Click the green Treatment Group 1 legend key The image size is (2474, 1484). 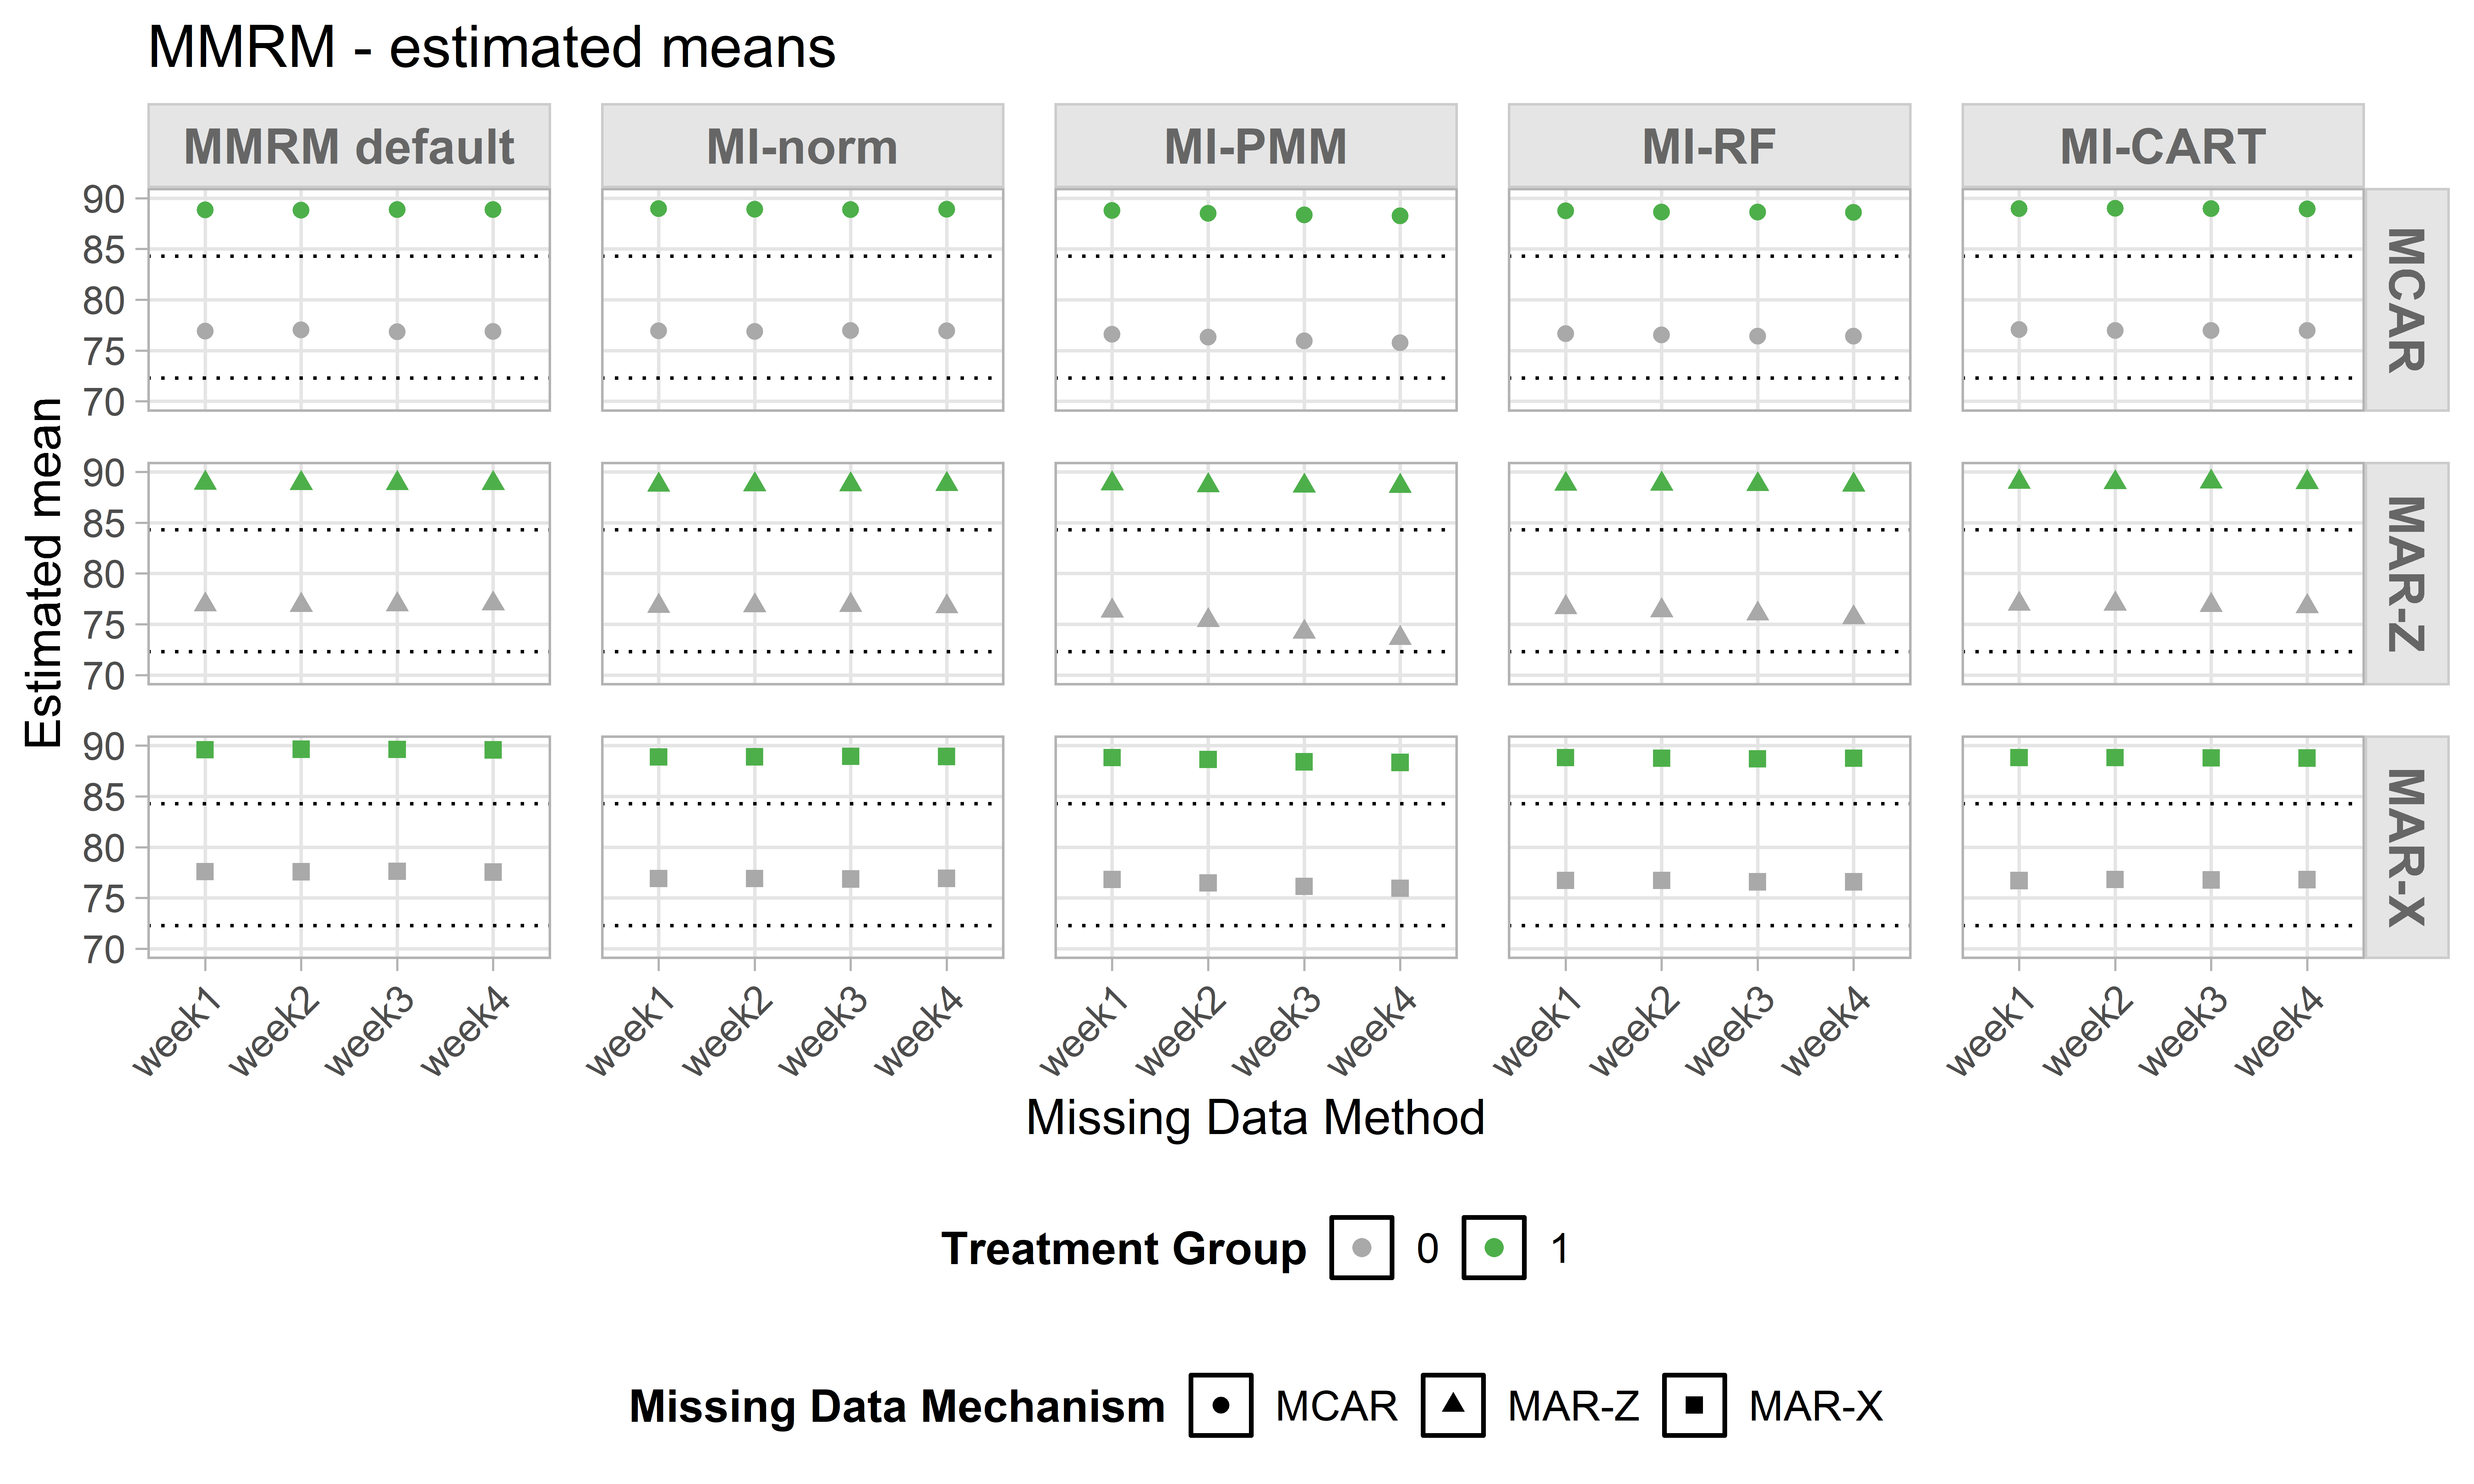[1494, 1248]
